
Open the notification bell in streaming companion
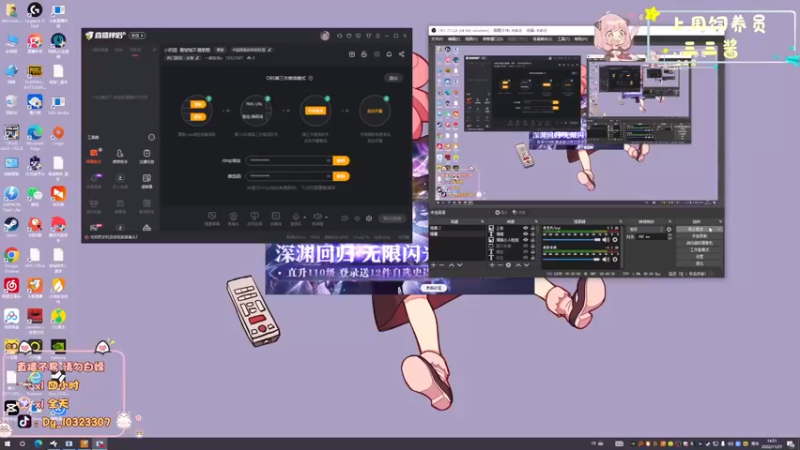389,54
